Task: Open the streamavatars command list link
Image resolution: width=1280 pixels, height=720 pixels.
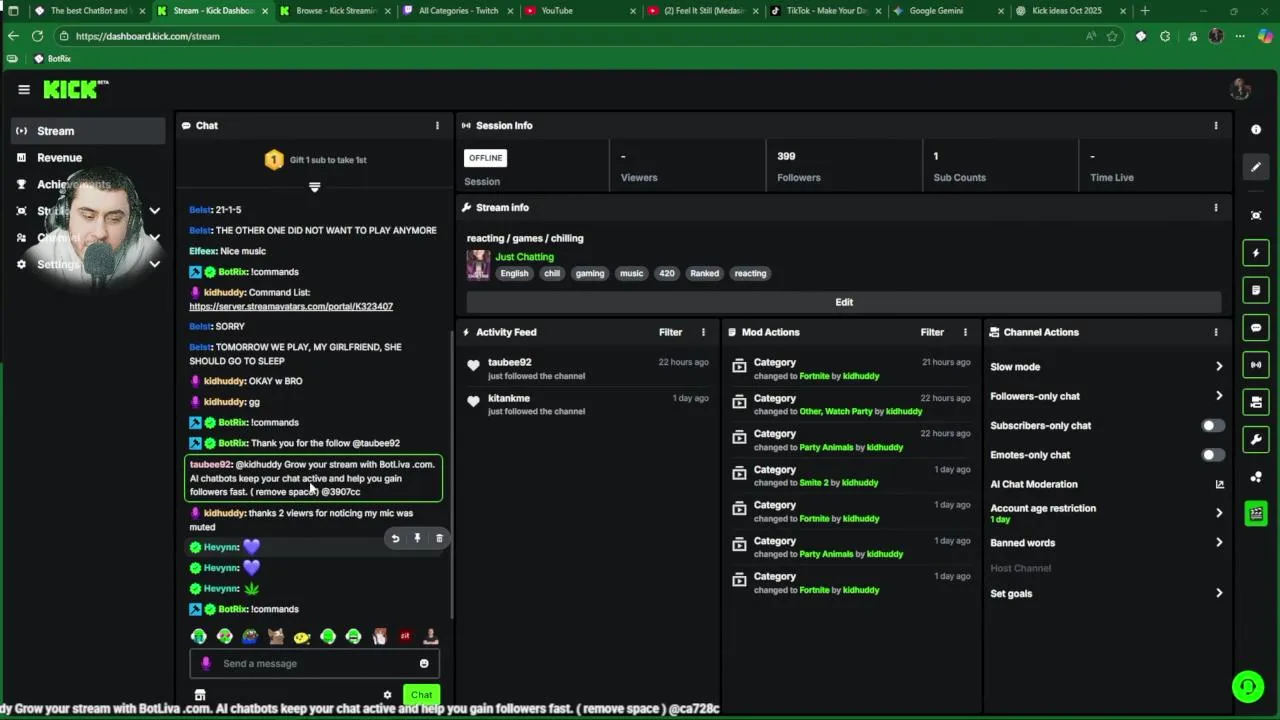Action: click(x=291, y=307)
